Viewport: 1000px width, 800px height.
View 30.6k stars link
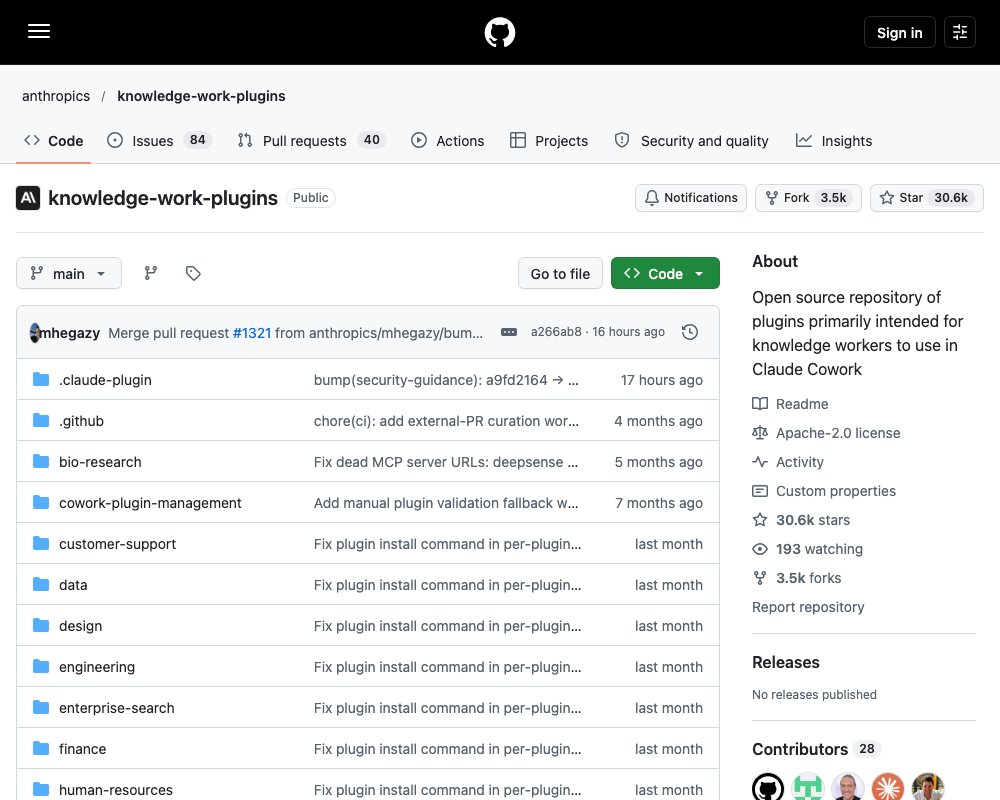pyautogui.click(x=812, y=520)
